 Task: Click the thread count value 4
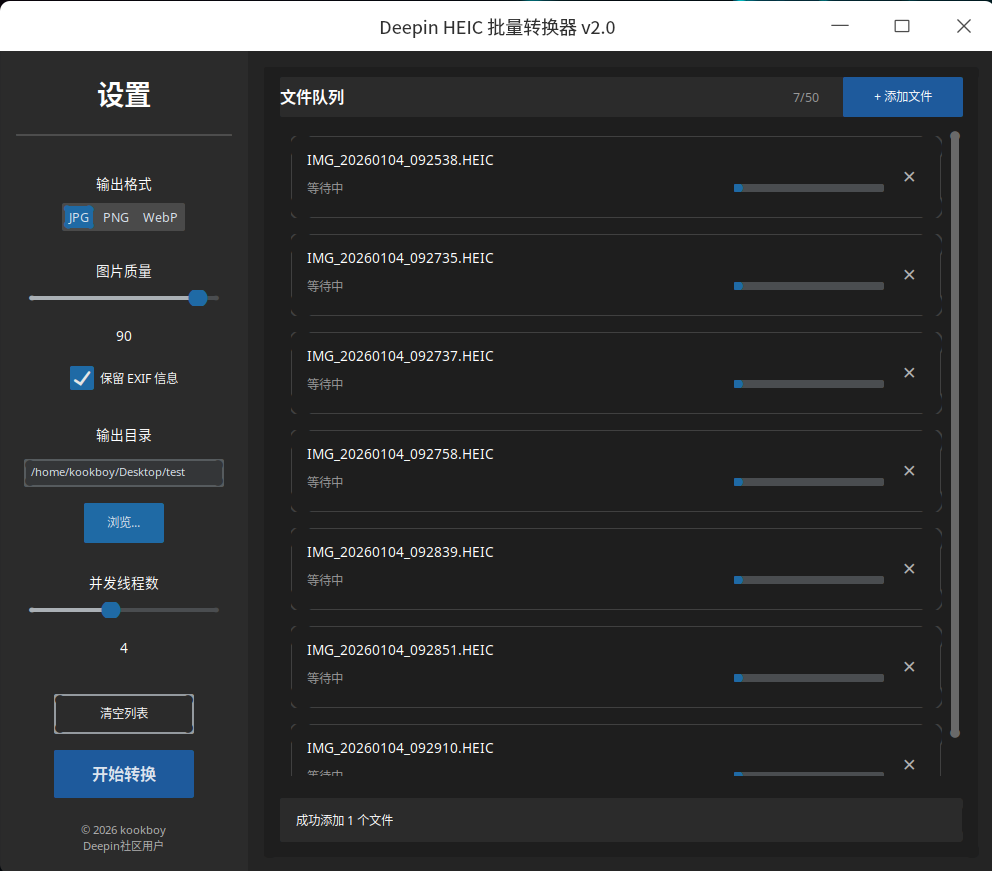click(124, 648)
